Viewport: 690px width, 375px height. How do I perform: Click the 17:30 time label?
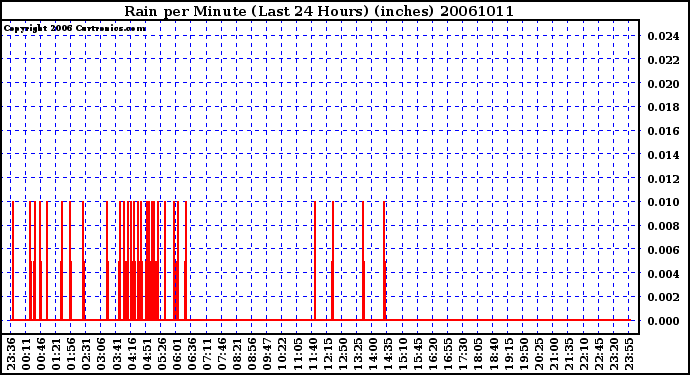point(462,354)
